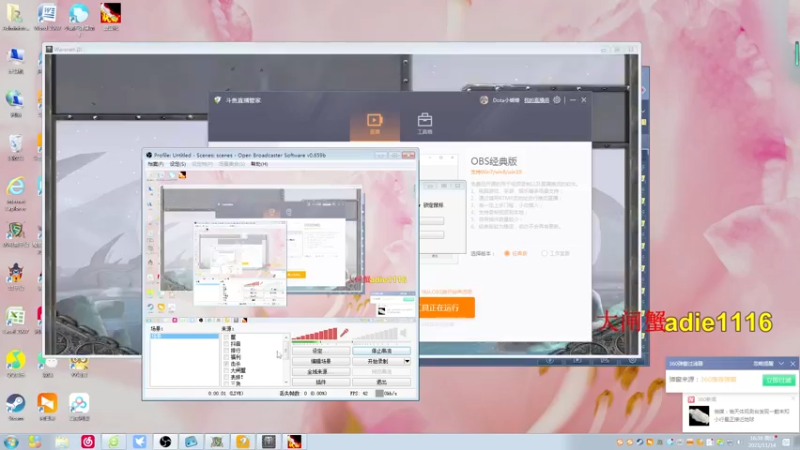Click the 全域来源... button in OBS
This screenshot has height=450, width=800.
321,371
